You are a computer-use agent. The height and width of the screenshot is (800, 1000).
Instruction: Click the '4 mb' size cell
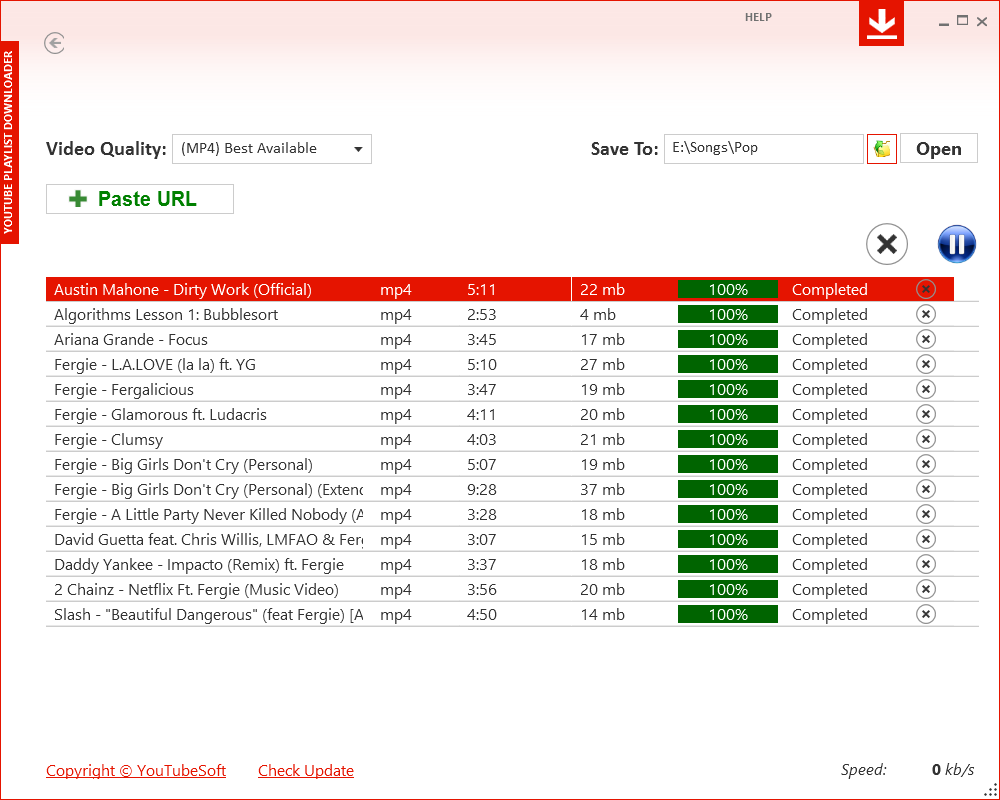598,315
